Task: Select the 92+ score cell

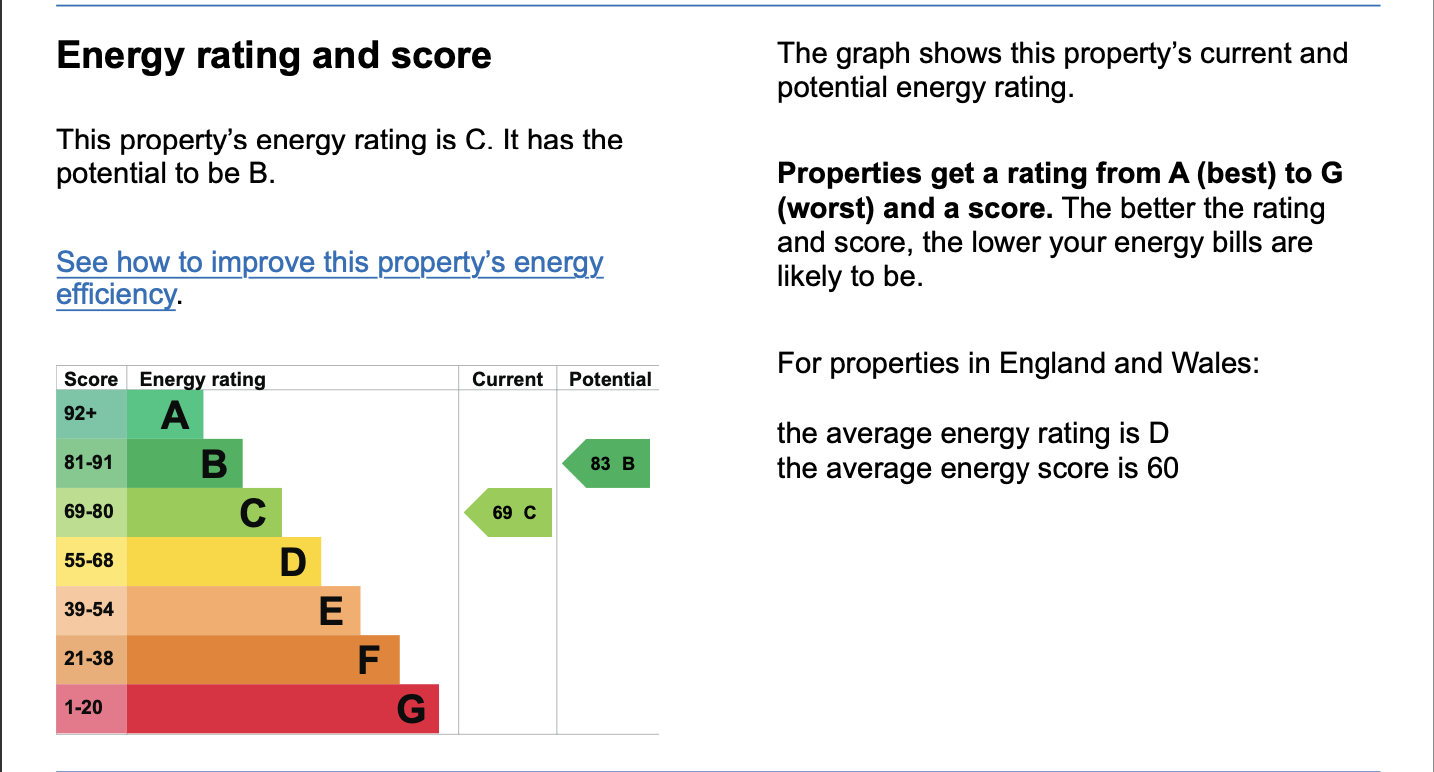Action: click(91, 414)
